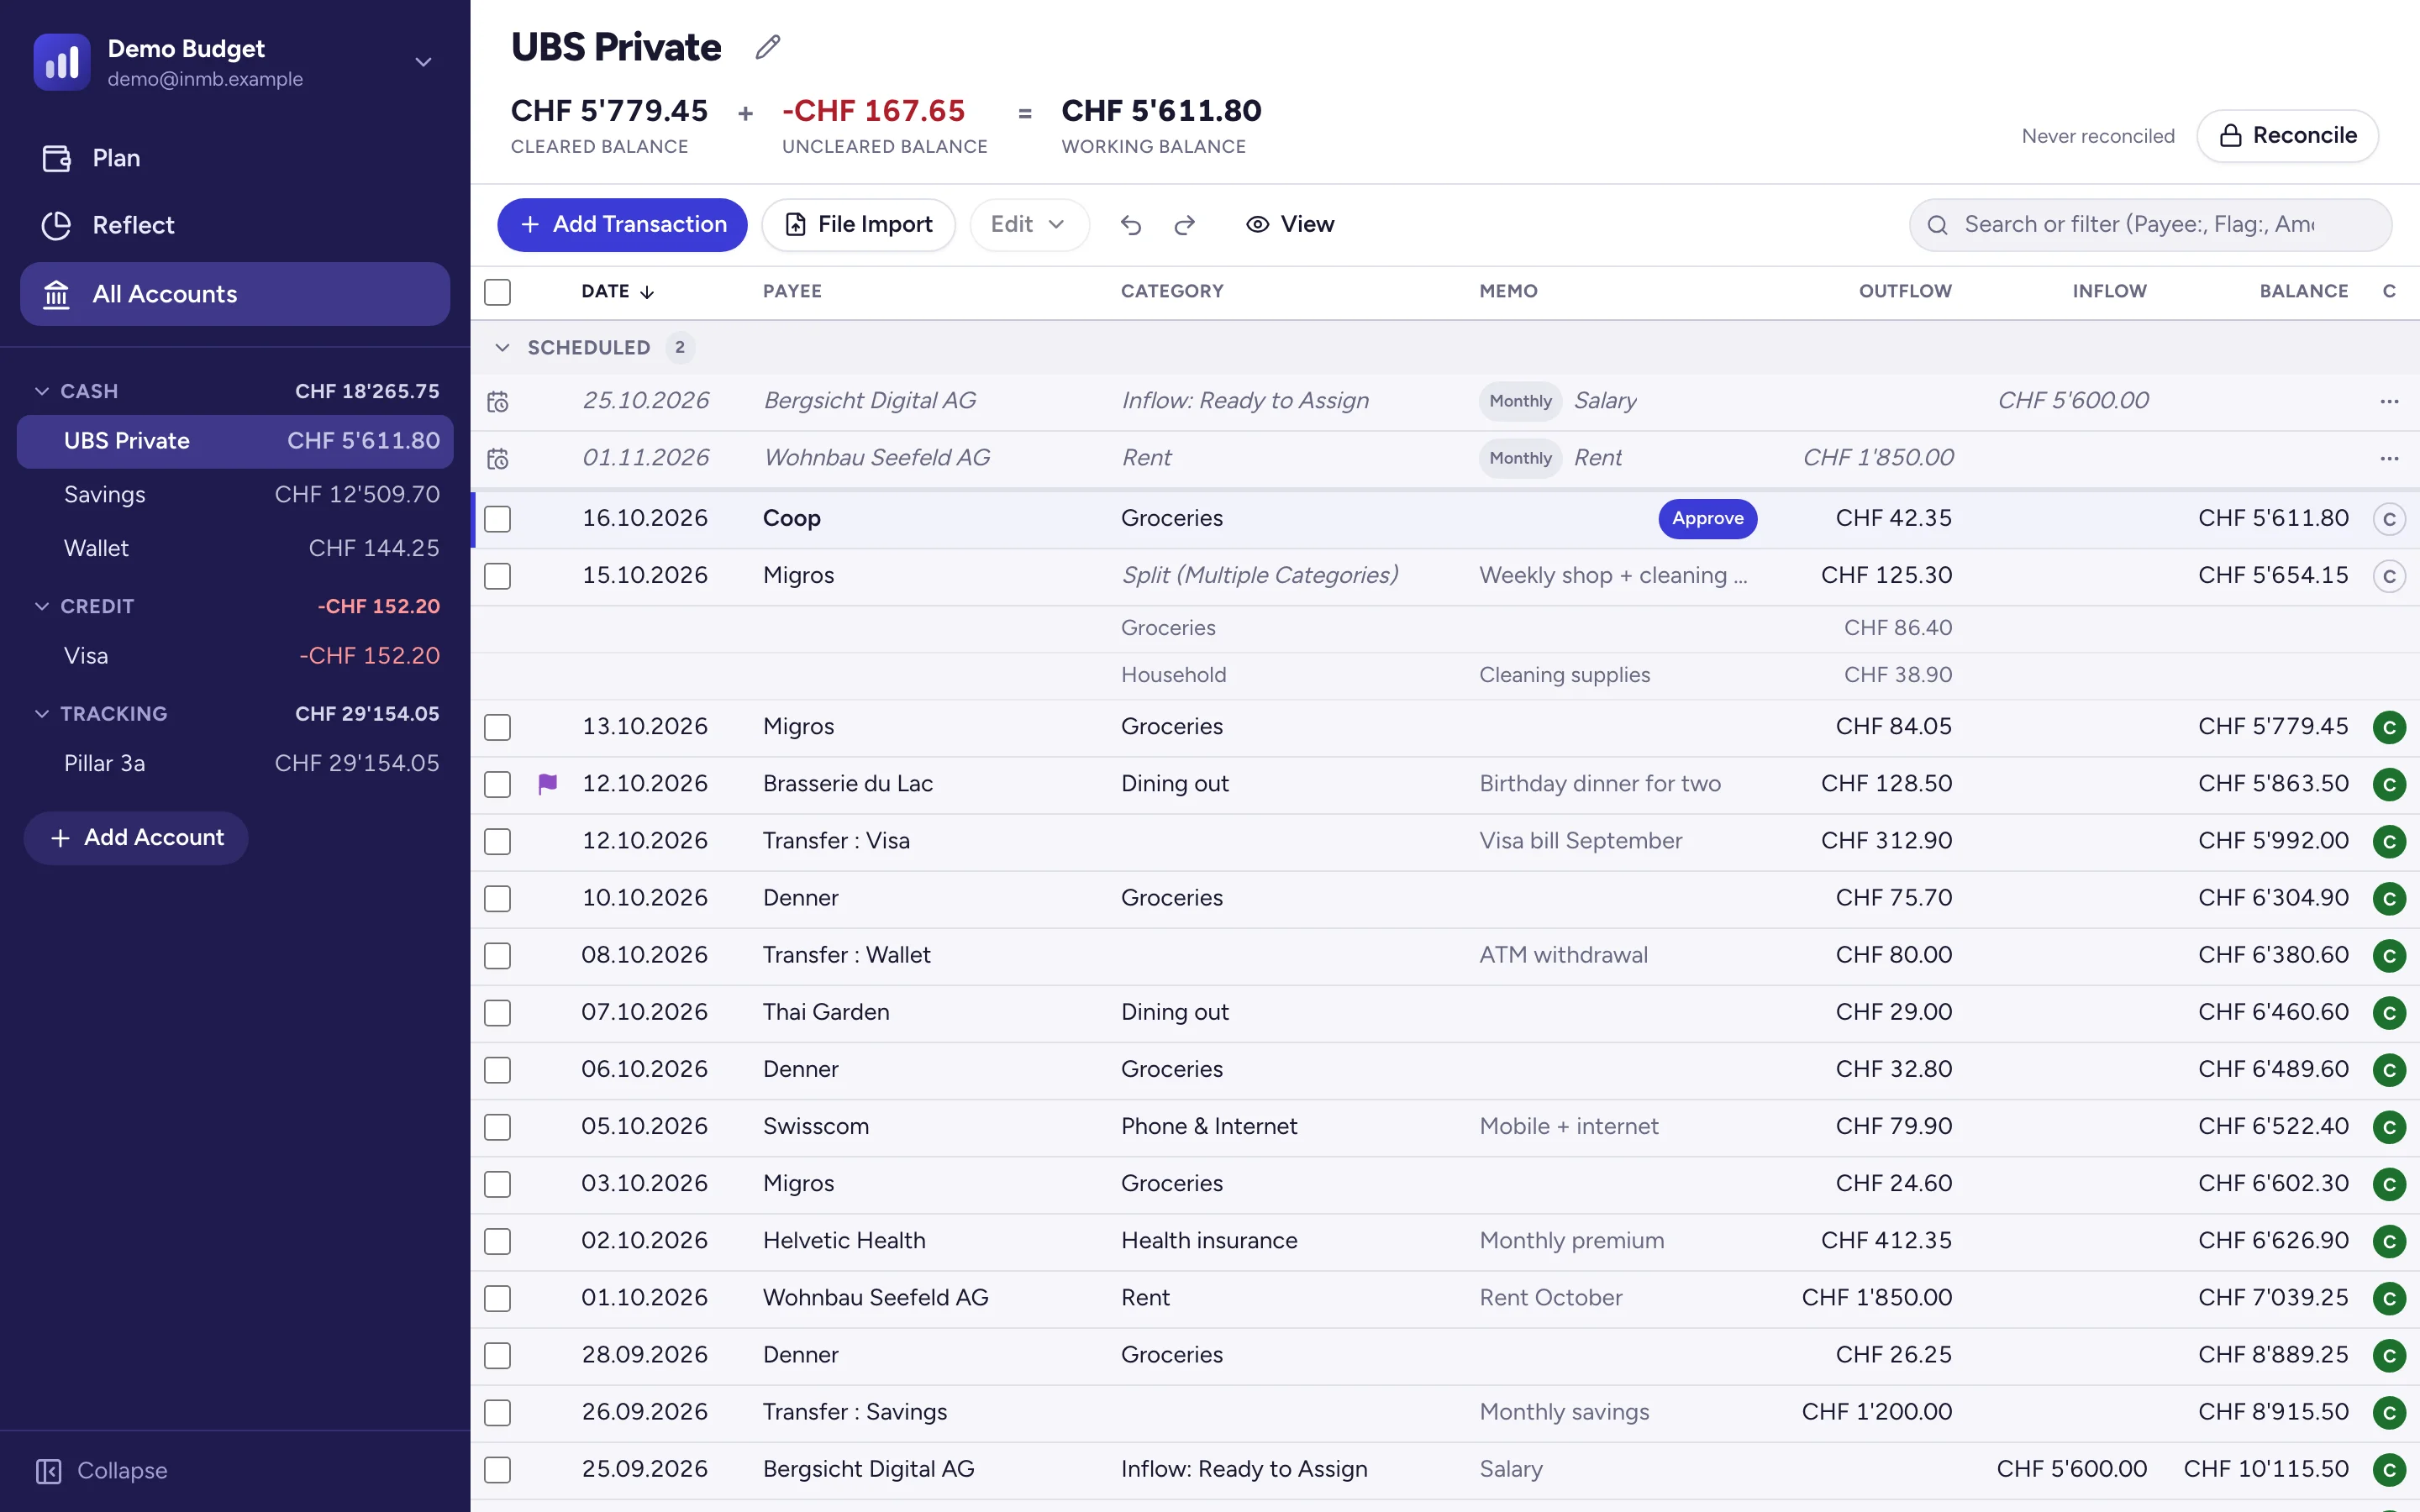This screenshot has width=2420, height=1512.
Task: Click the undo arrow icon
Action: pos(1131,225)
